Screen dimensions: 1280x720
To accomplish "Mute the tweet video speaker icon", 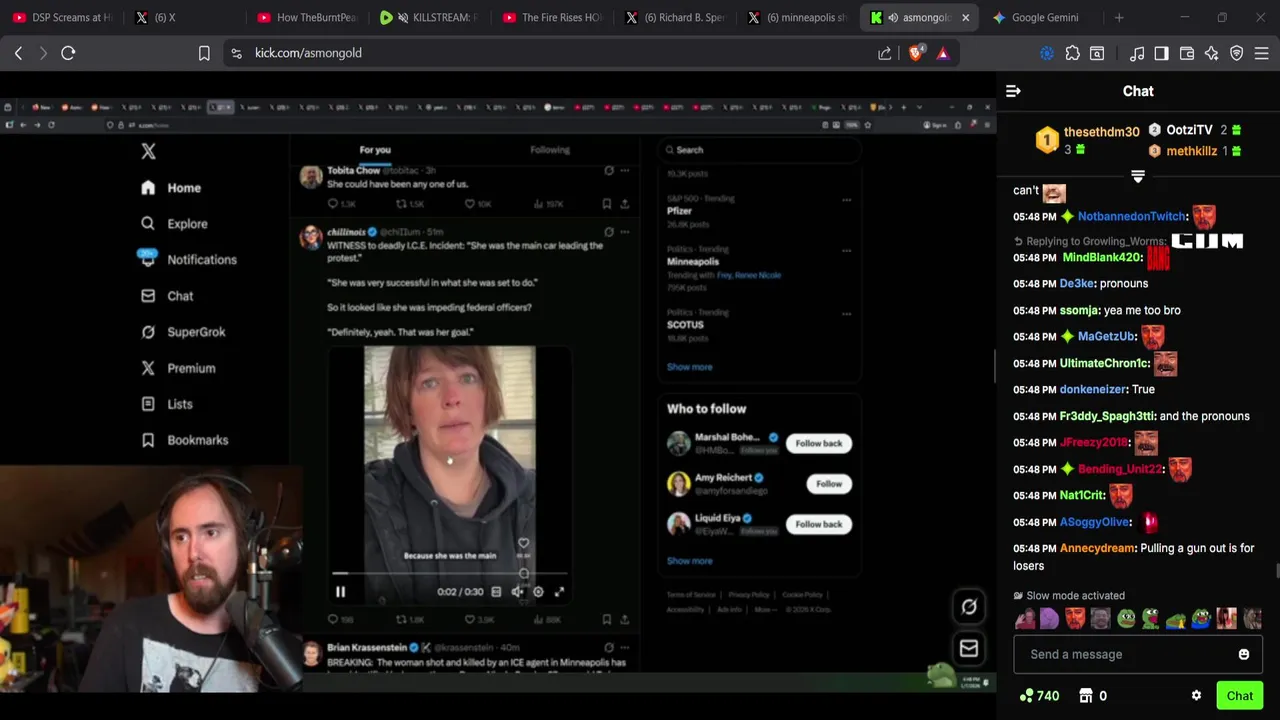I will pos(517,591).
